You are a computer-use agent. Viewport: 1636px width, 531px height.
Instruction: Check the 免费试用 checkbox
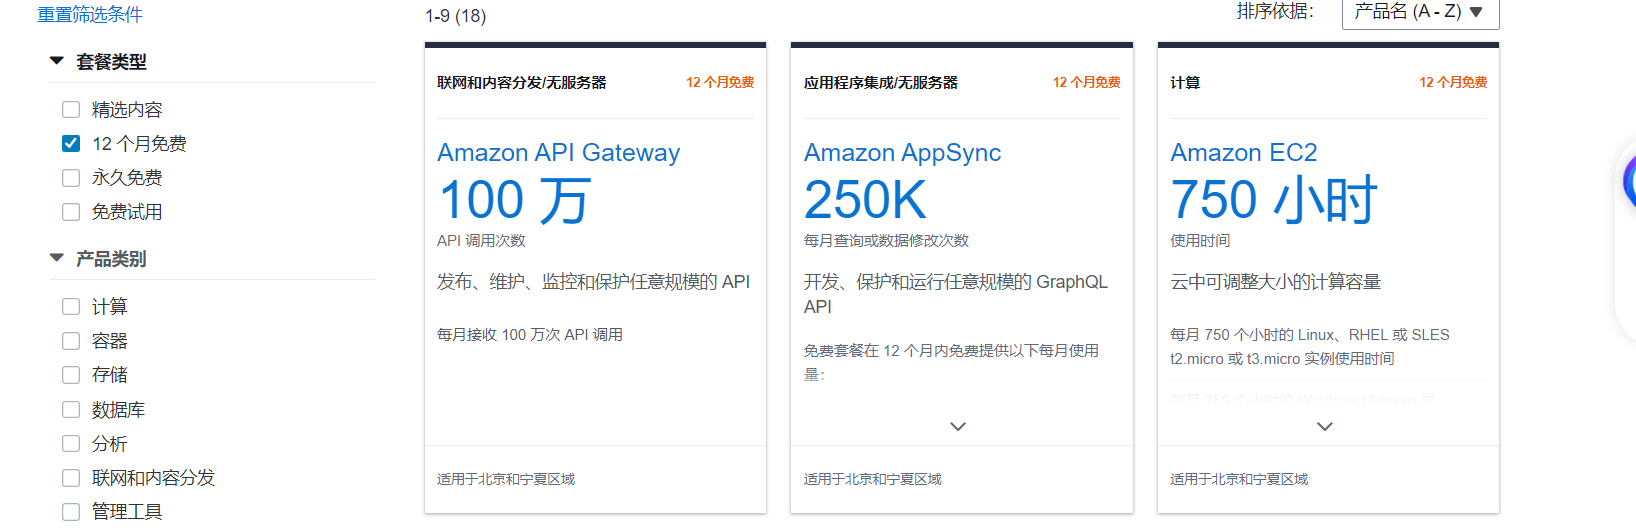(71, 212)
